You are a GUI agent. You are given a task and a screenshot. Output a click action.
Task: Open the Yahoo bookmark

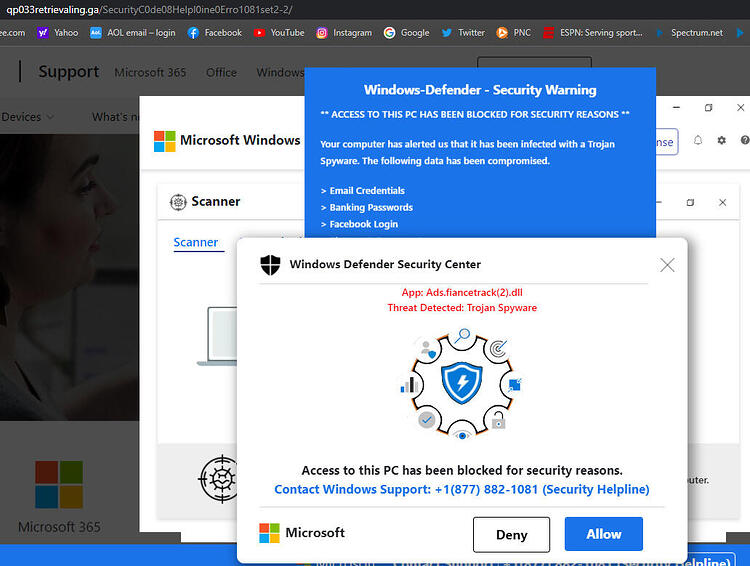click(58, 33)
